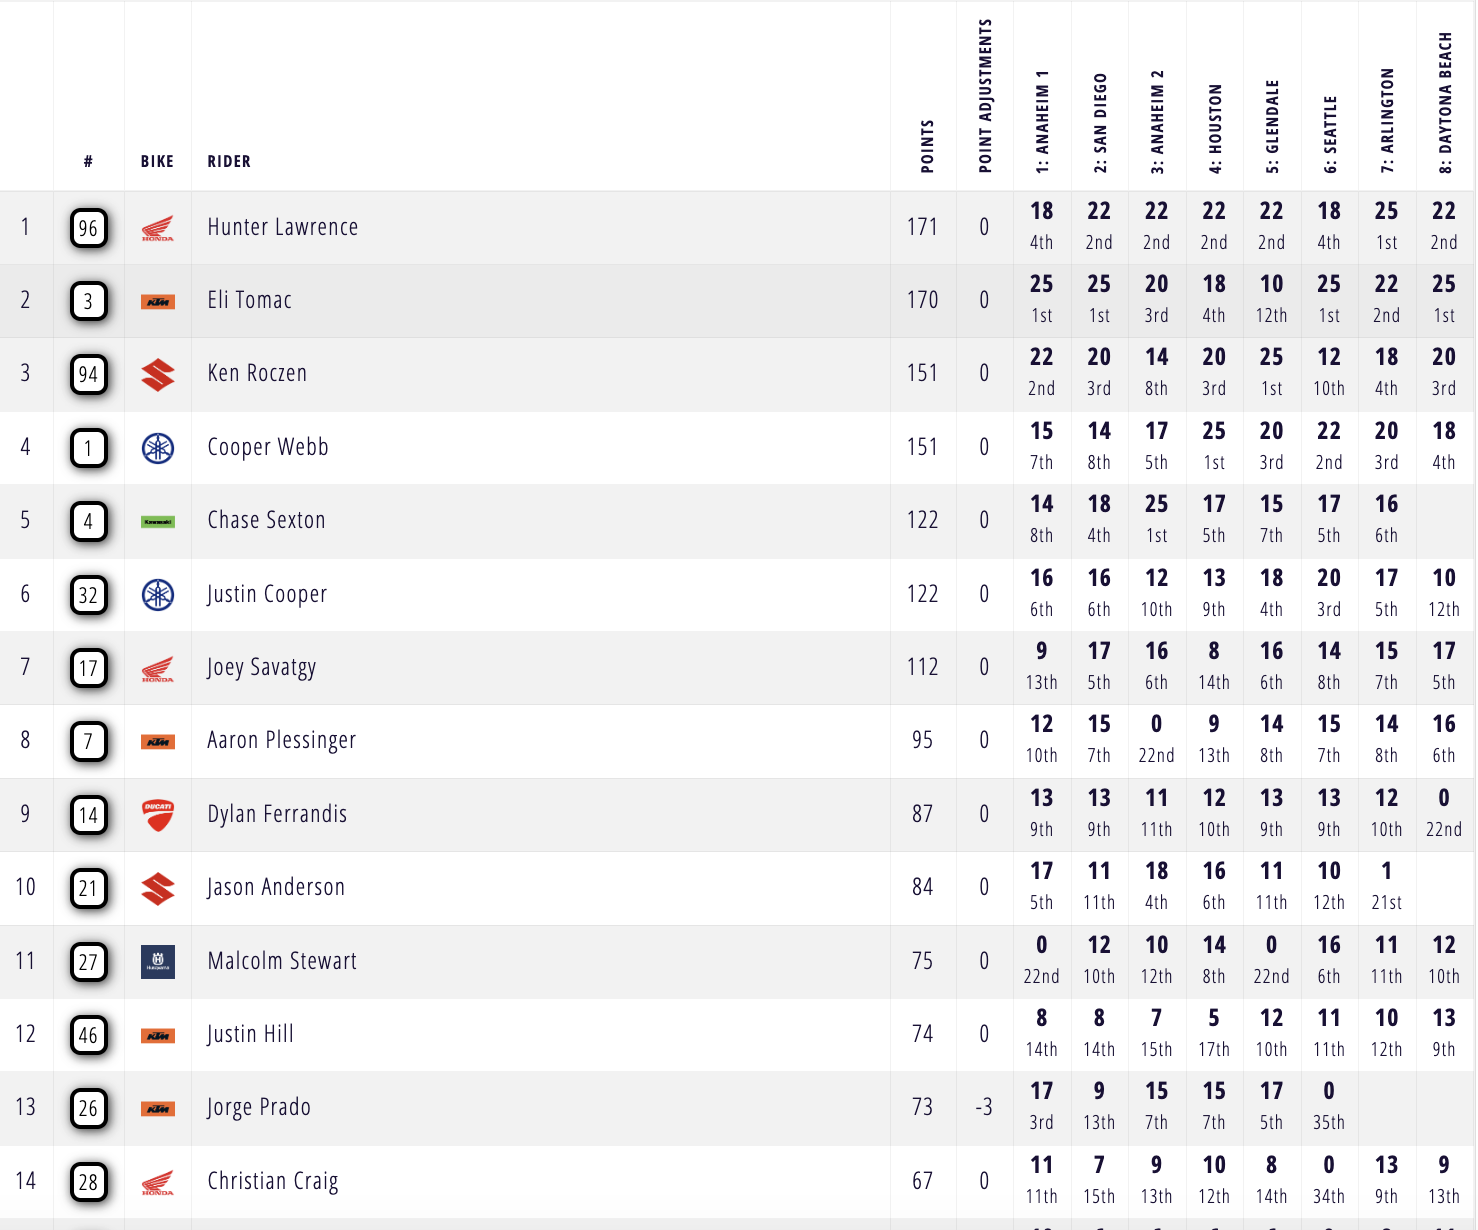Open rider Justin Cooper's name
The width and height of the screenshot is (1478, 1230).
point(267,594)
